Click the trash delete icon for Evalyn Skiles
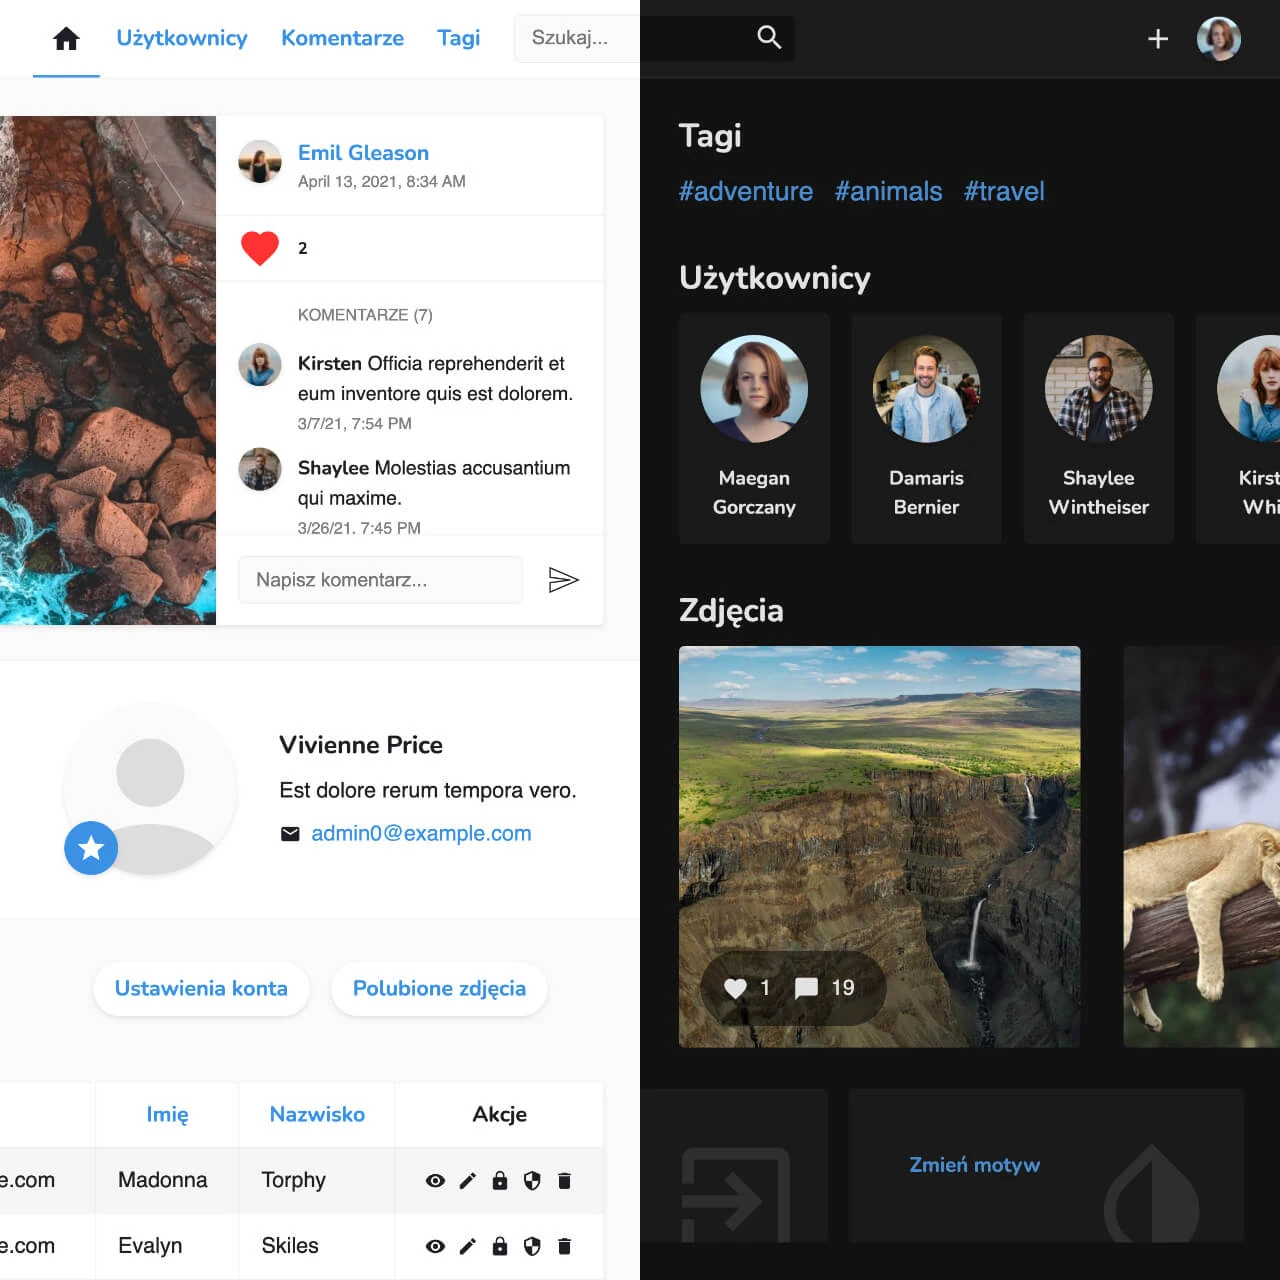The height and width of the screenshot is (1280, 1280). [x=564, y=1246]
